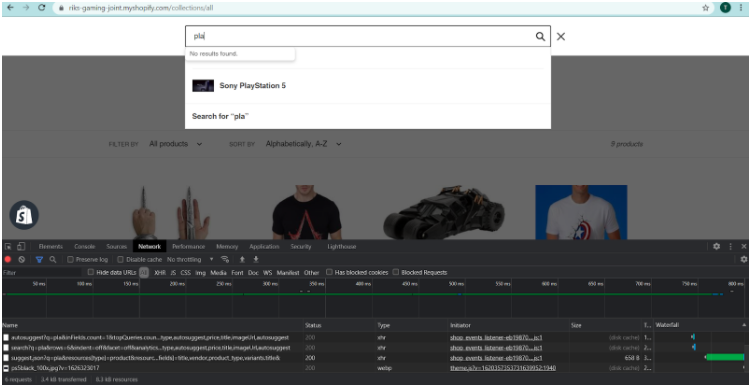Toggle the device toolbar icon in DevTools
749x386 pixels.
pos(21,247)
